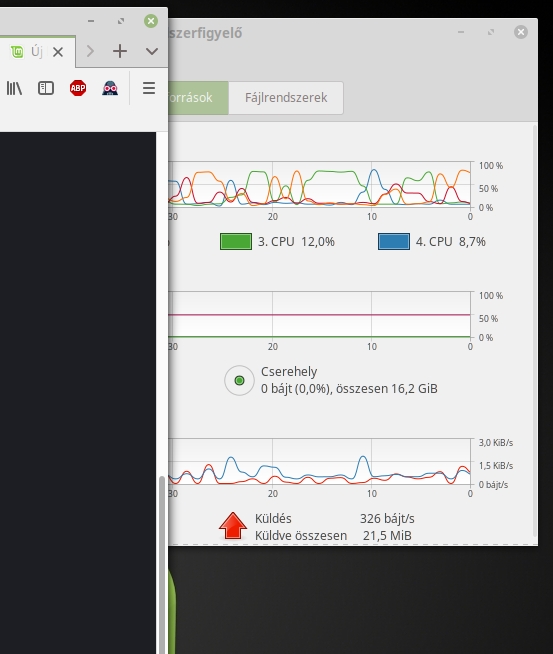
Task: Open the Firefox hamburger menu
Action: point(149,88)
